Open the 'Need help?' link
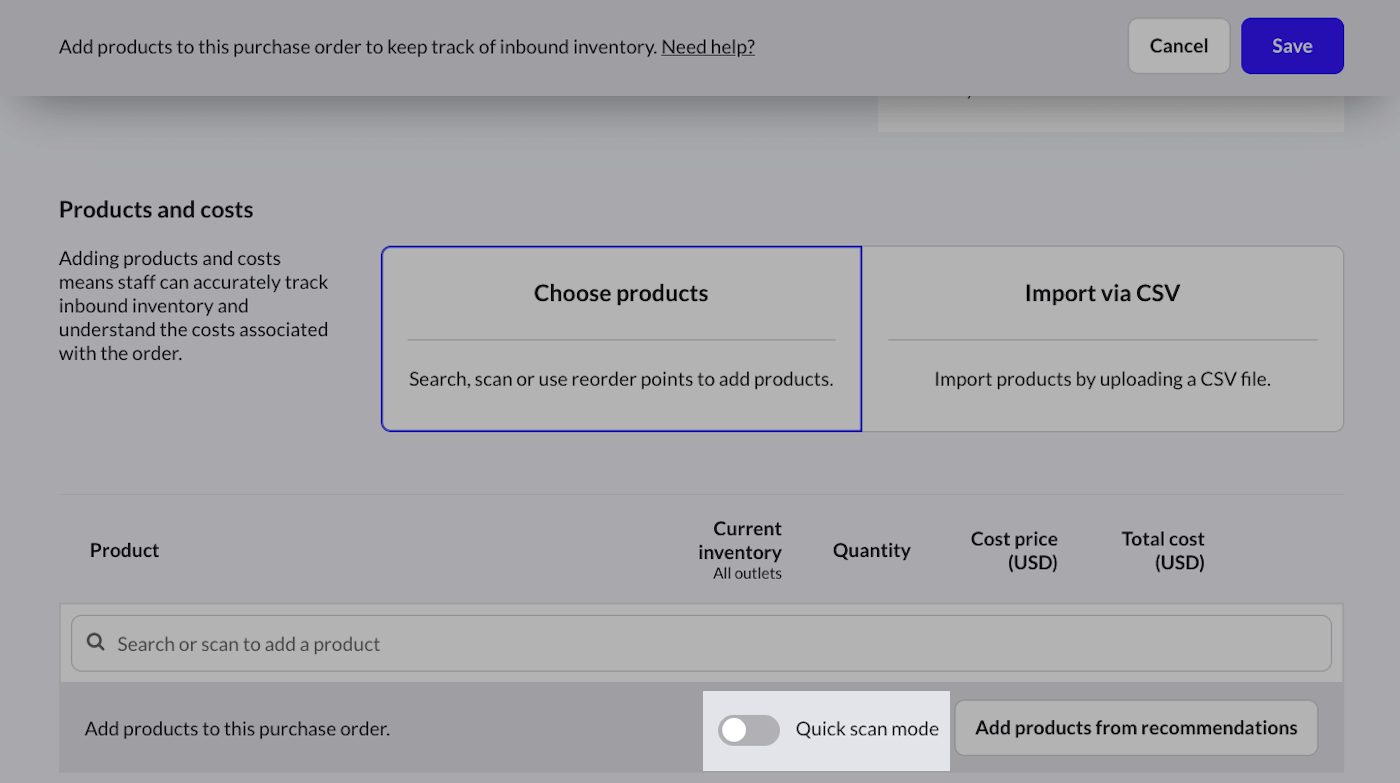Image resolution: width=1400 pixels, height=783 pixels. [x=707, y=46]
